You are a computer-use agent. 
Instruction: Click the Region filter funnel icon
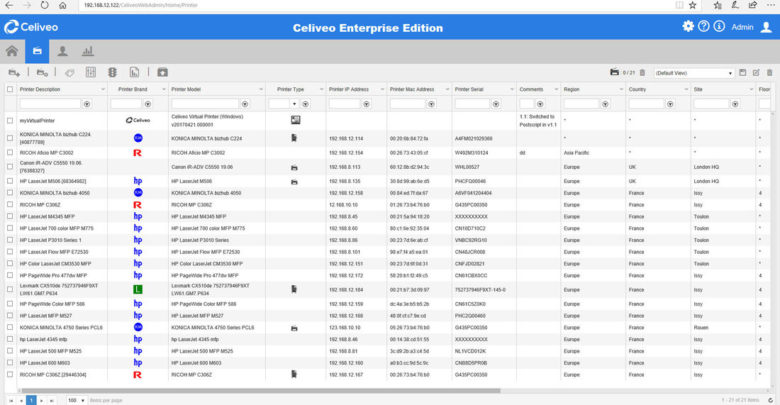[x=605, y=104]
